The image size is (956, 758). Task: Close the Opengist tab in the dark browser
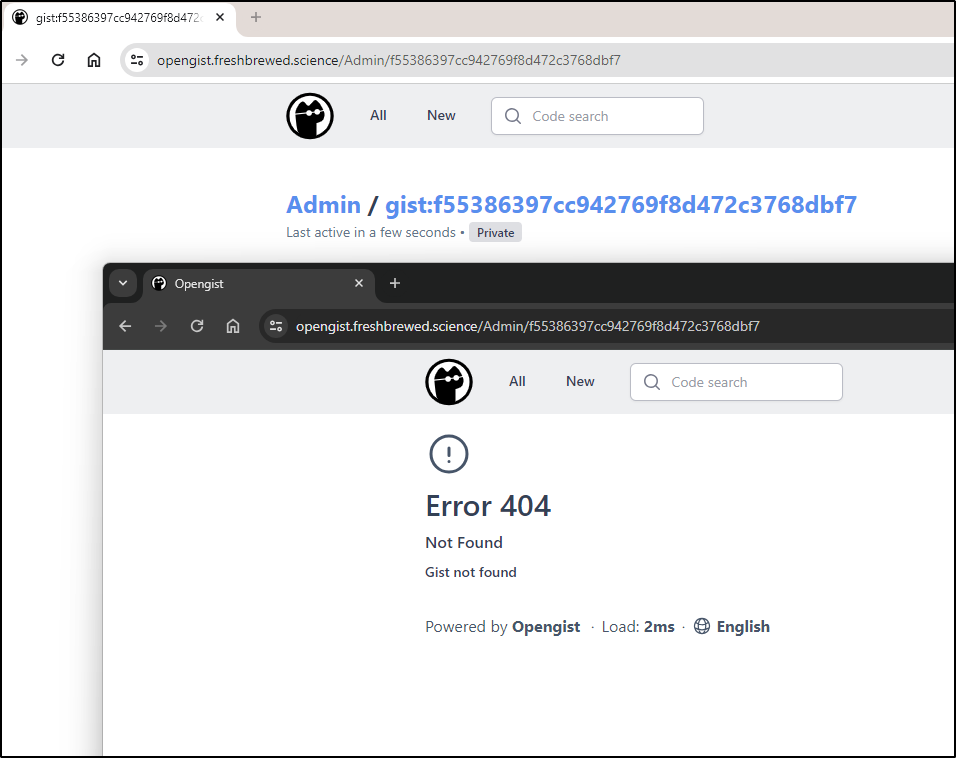click(358, 283)
